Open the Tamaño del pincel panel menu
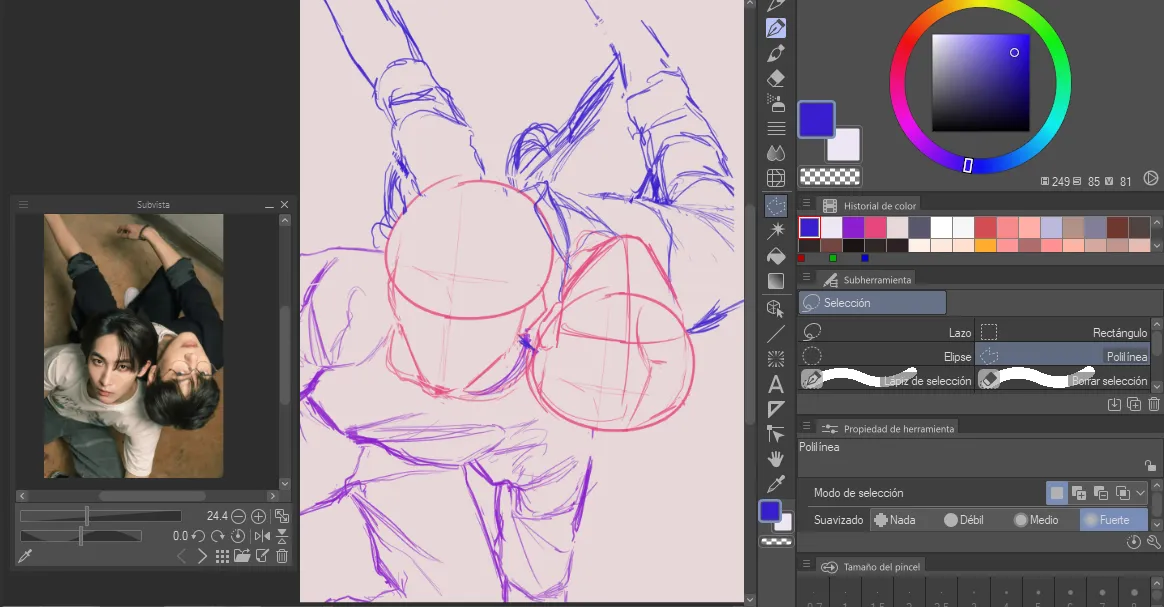The width and height of the screenshot is (1164, 607). (806, 564)
